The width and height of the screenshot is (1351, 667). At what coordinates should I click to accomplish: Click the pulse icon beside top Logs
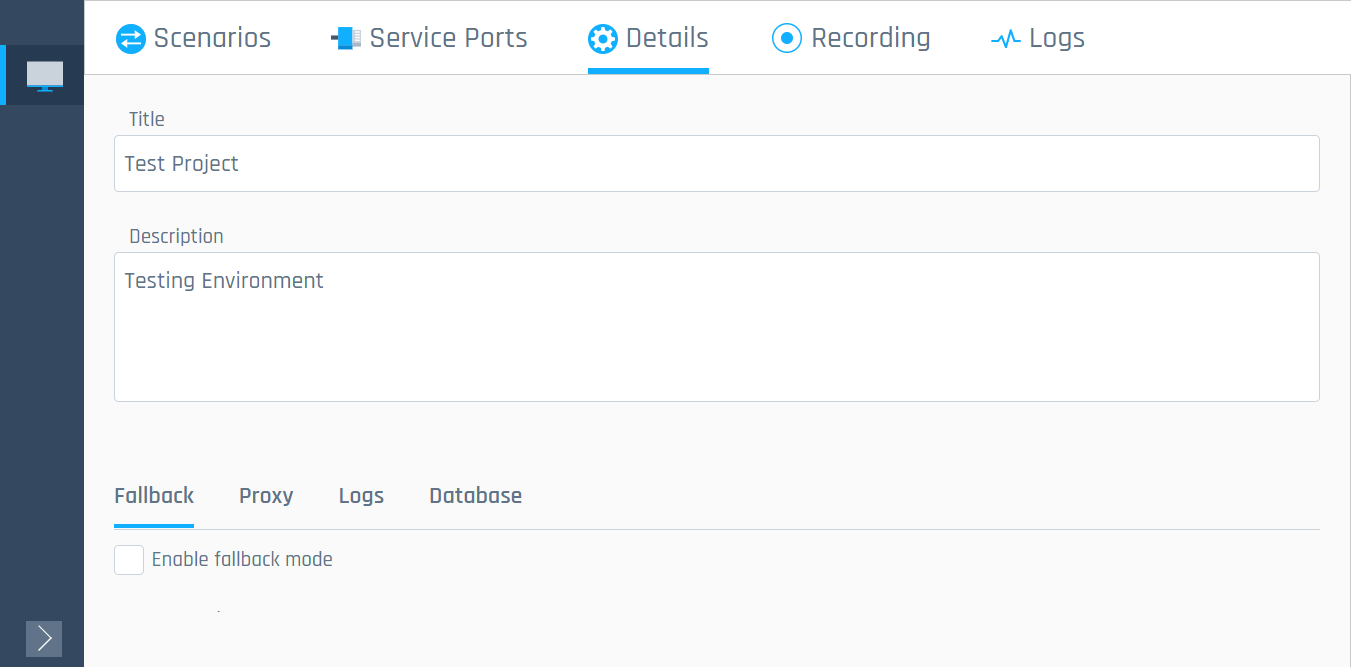coord(1005,40)
